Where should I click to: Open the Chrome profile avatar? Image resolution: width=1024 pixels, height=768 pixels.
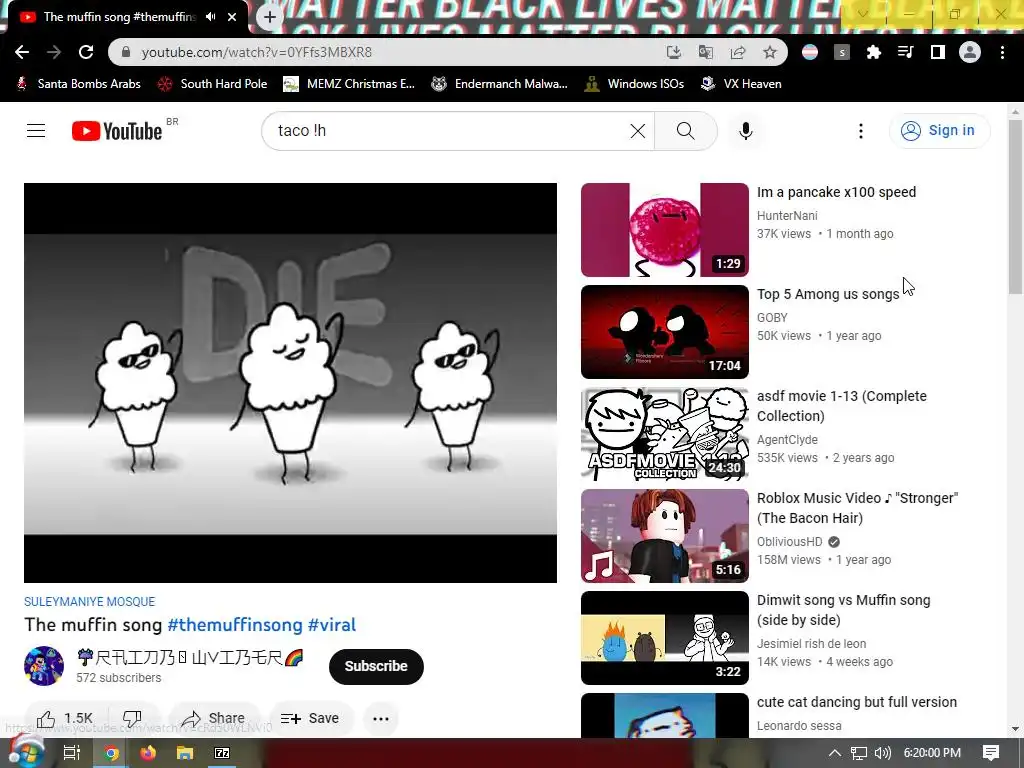pyautogui.click(x=970, y=52)
